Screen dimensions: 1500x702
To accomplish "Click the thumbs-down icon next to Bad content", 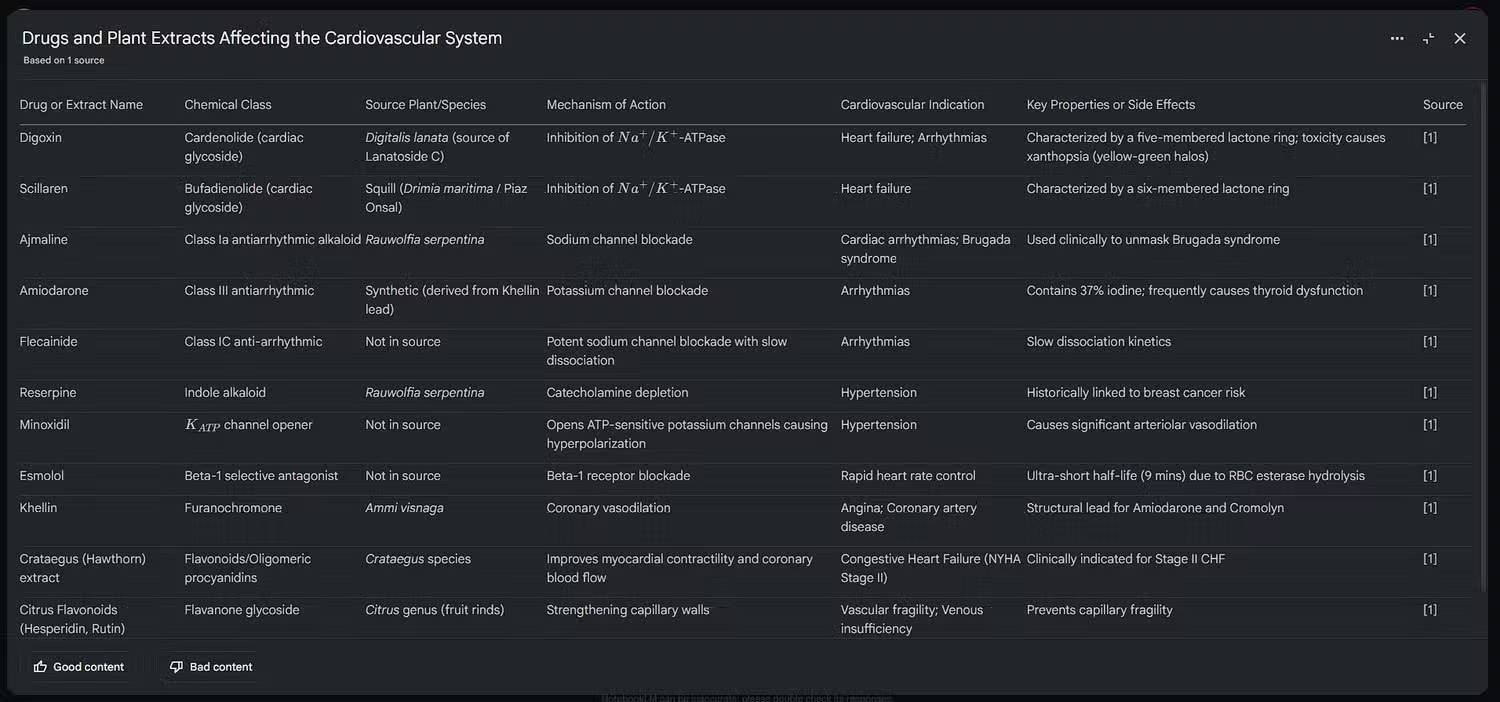I will (x=175, y=665).
